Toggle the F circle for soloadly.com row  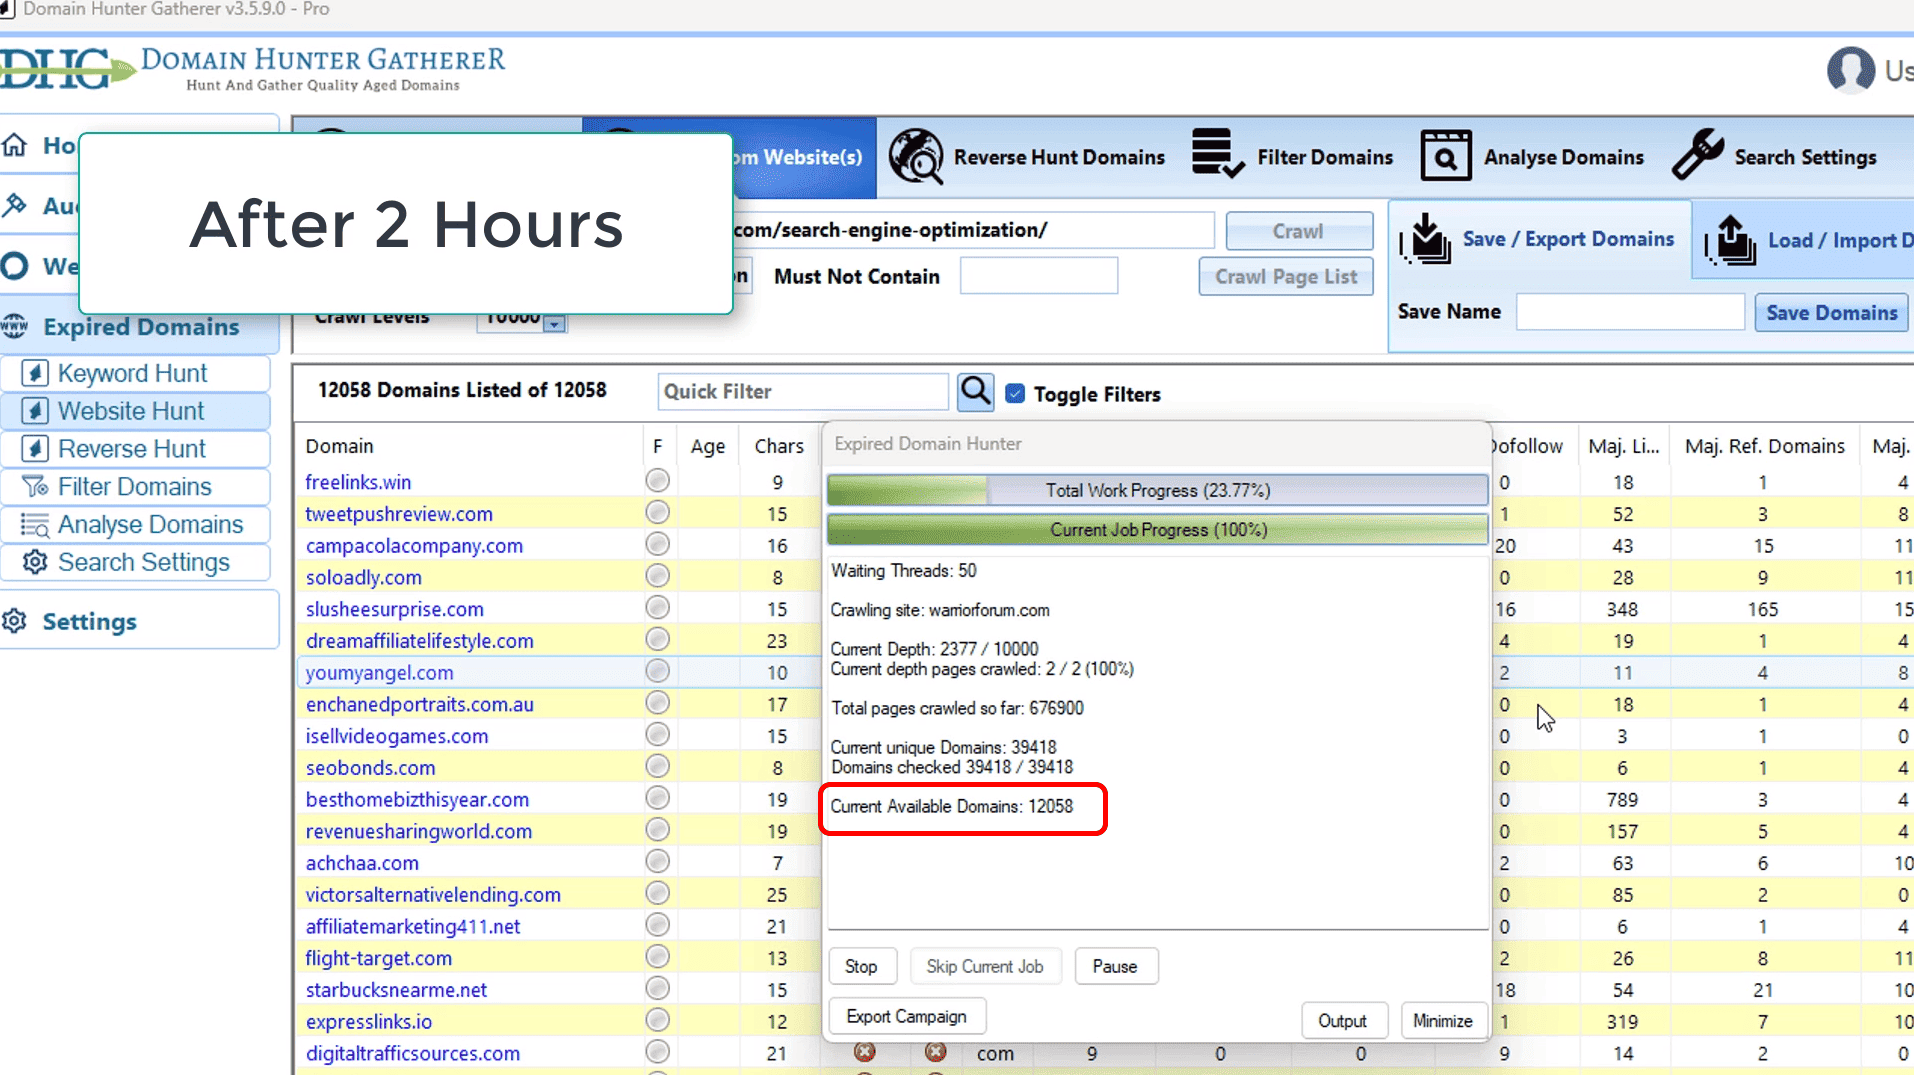pyautogui.click(x=657, y=577)
